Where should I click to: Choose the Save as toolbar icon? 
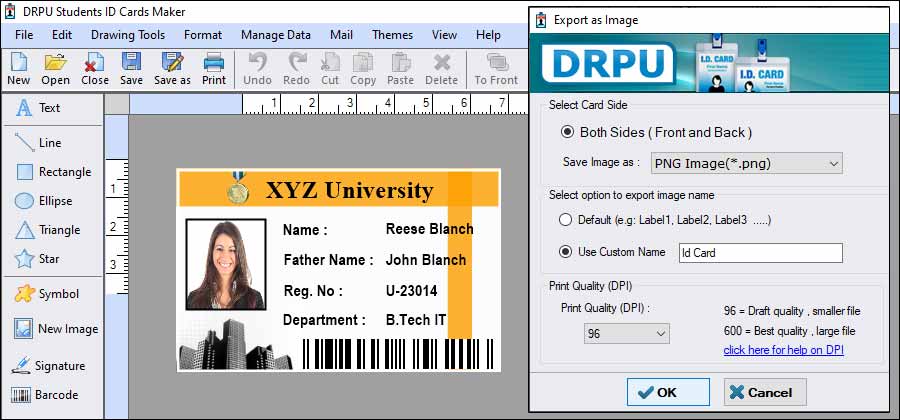pos(172,69)
